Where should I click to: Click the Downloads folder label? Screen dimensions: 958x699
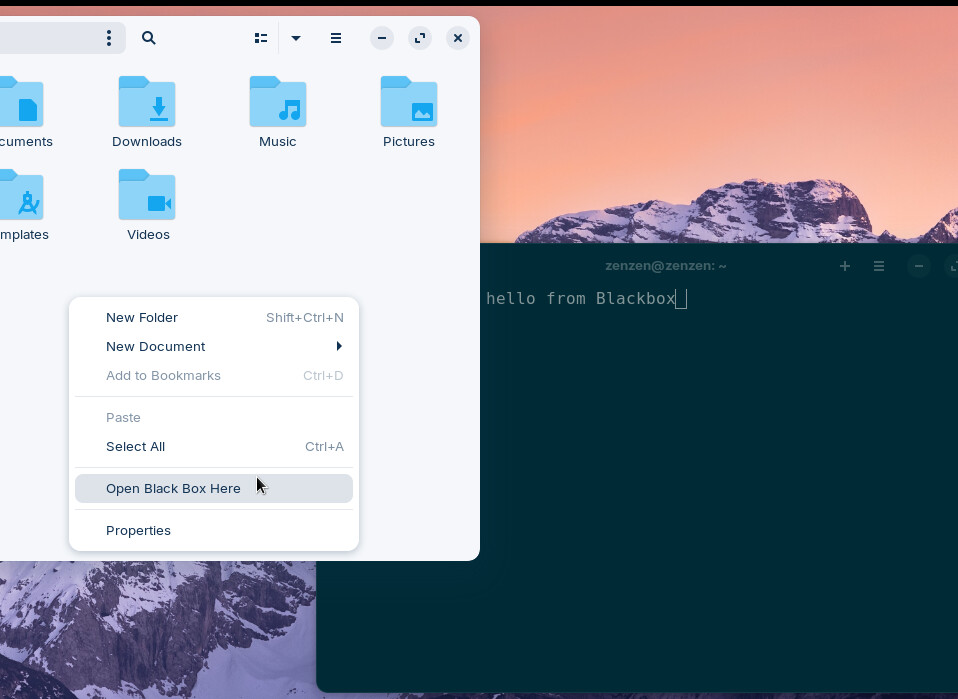pyautogui.click(x=147, y=142)
